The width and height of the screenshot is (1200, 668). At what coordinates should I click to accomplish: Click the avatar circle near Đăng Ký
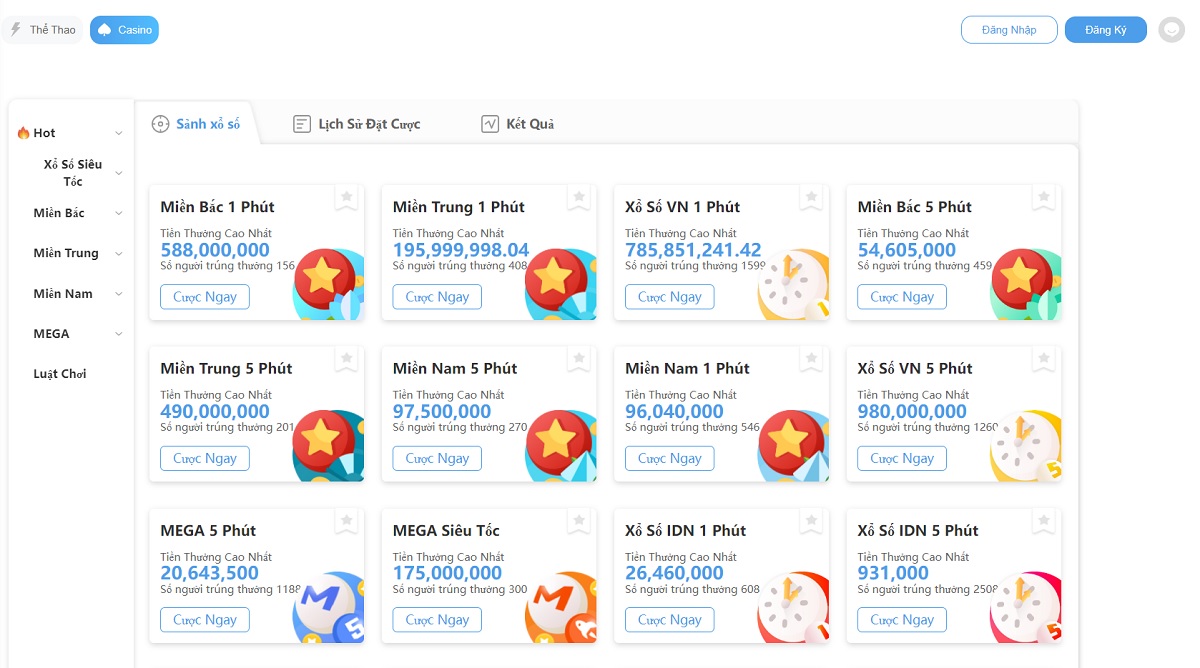click(1170, 29)
